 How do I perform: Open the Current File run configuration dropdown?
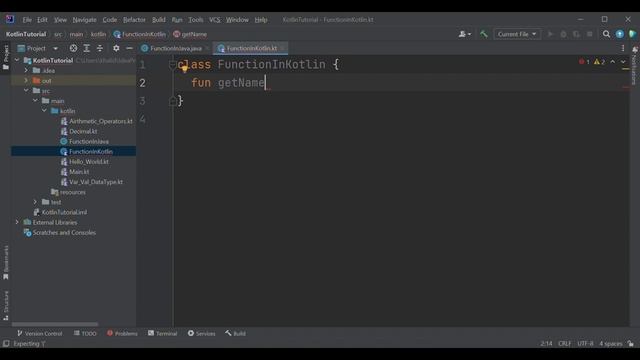517,34
